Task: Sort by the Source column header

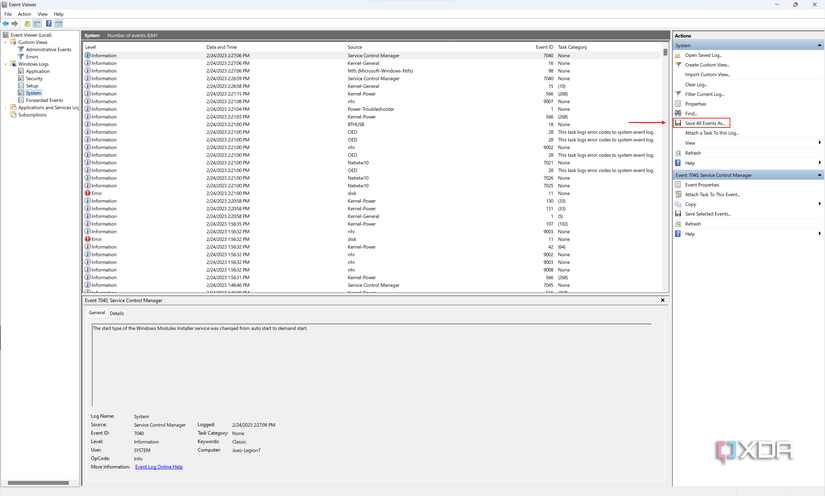Action: click(398, 47)
